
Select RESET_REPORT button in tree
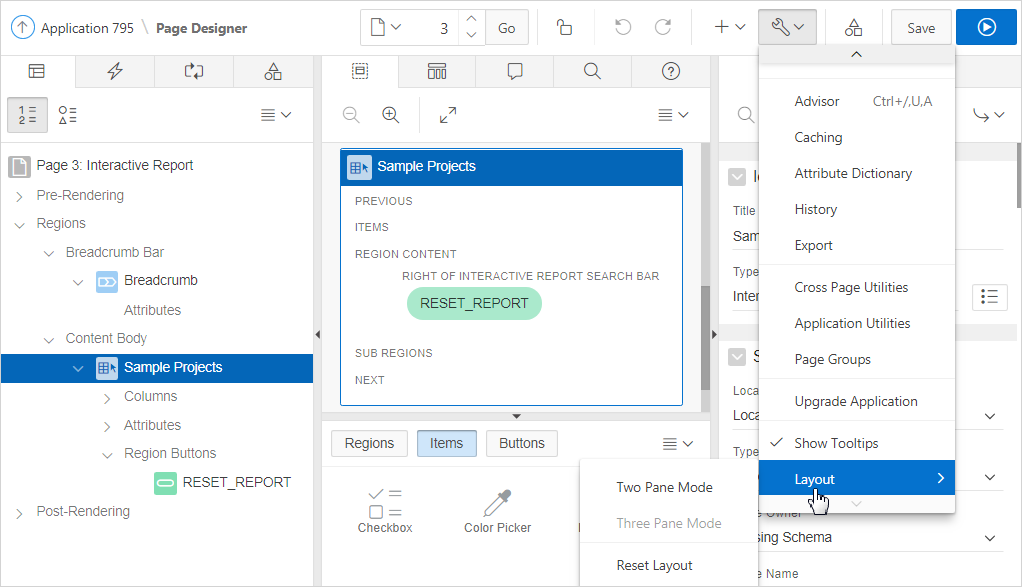click(x=237, y=482)
